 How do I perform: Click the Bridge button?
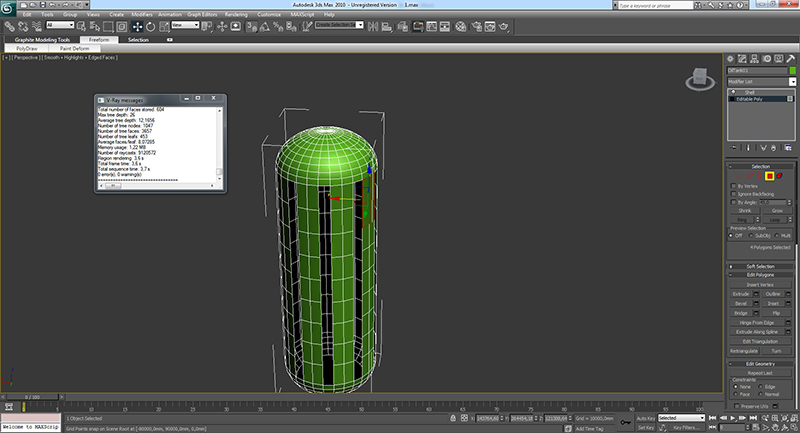[740, 313]
